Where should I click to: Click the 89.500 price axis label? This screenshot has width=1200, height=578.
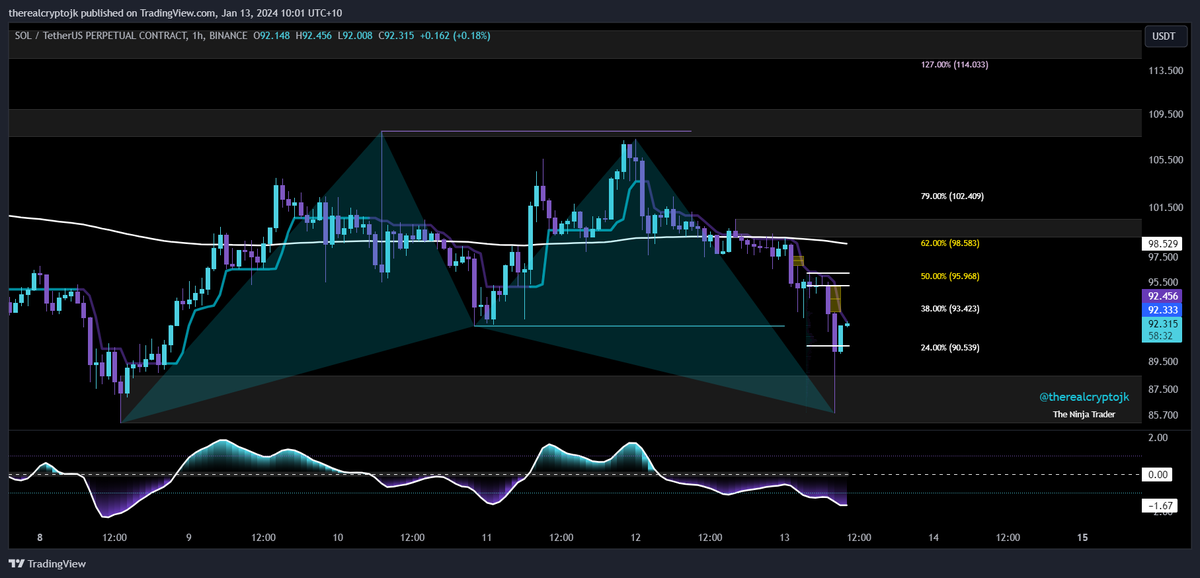(1164, 363)
